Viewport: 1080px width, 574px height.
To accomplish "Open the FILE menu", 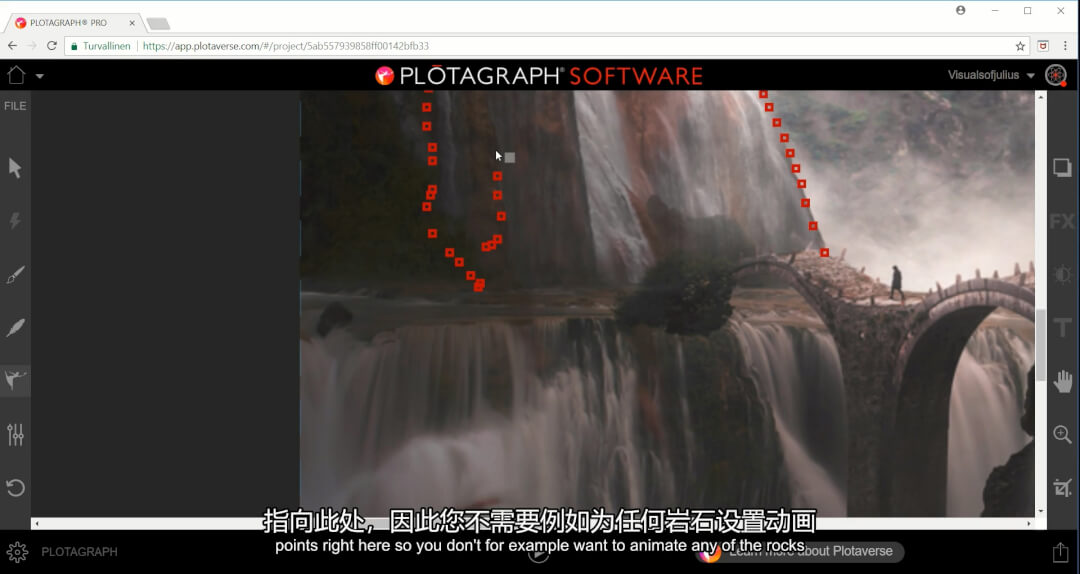I will (x=15, y=106).
